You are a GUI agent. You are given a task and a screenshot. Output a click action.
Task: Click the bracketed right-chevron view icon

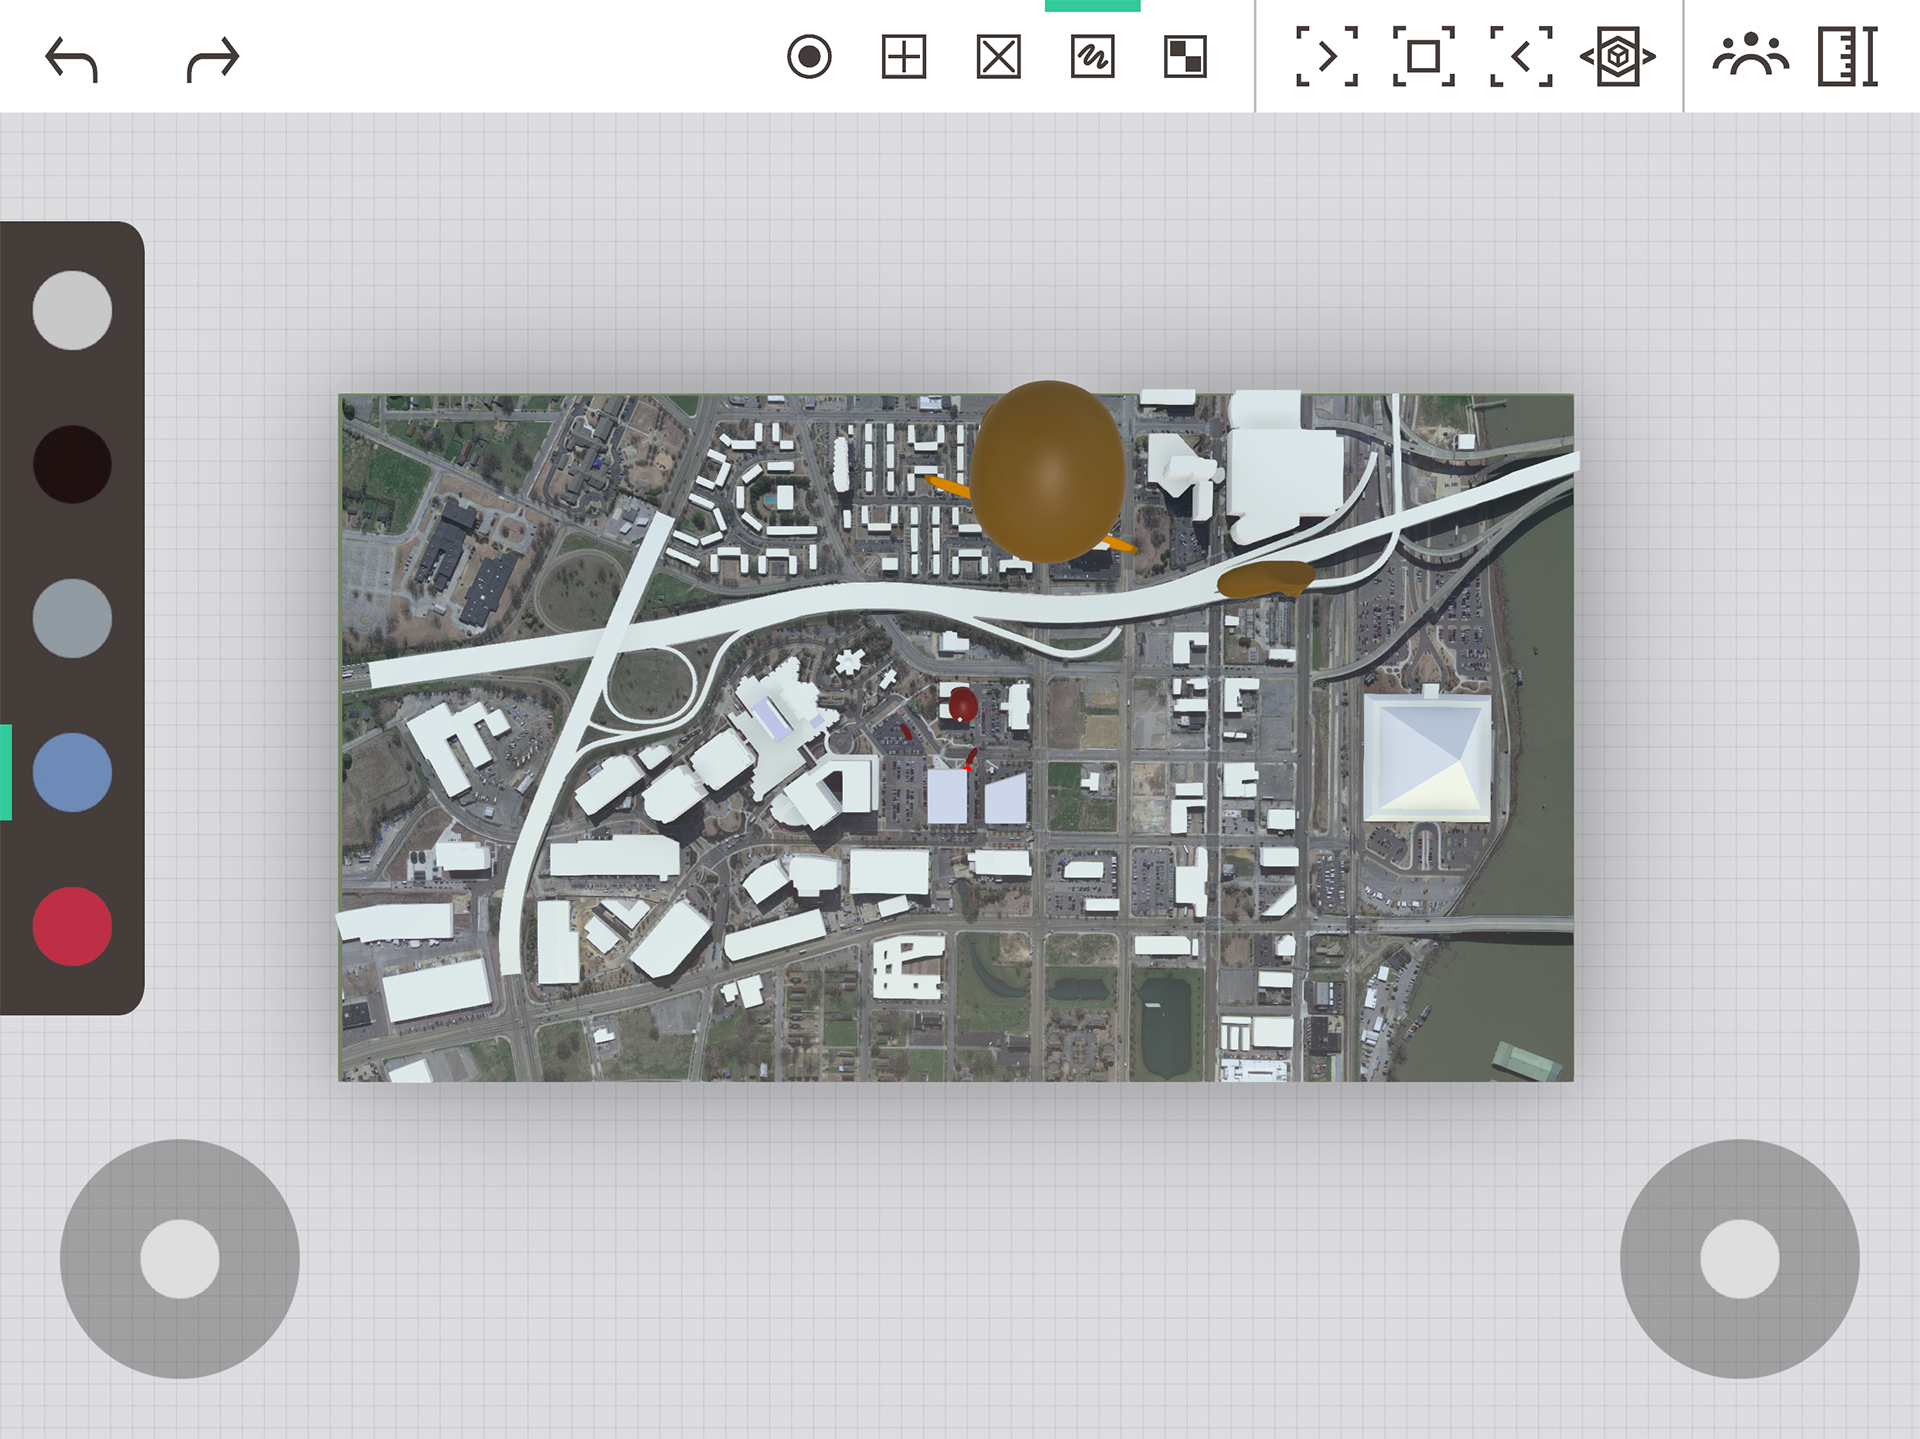tap(1327, 57)
